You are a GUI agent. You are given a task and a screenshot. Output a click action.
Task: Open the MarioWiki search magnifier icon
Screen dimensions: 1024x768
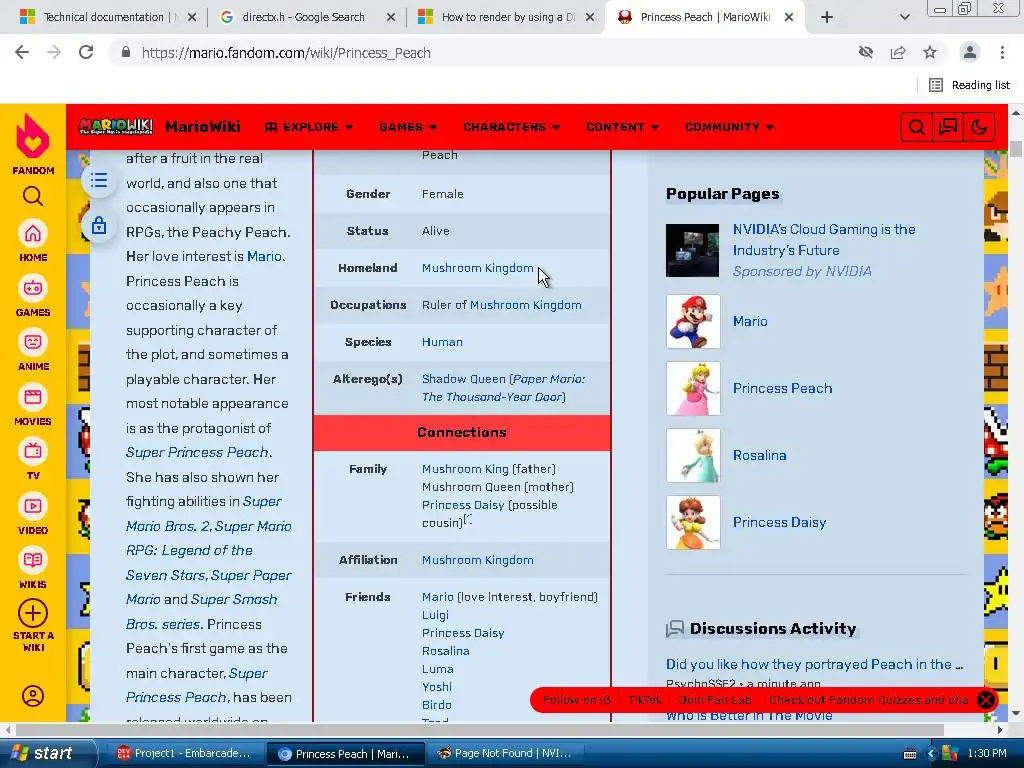[x=916, y=127]
